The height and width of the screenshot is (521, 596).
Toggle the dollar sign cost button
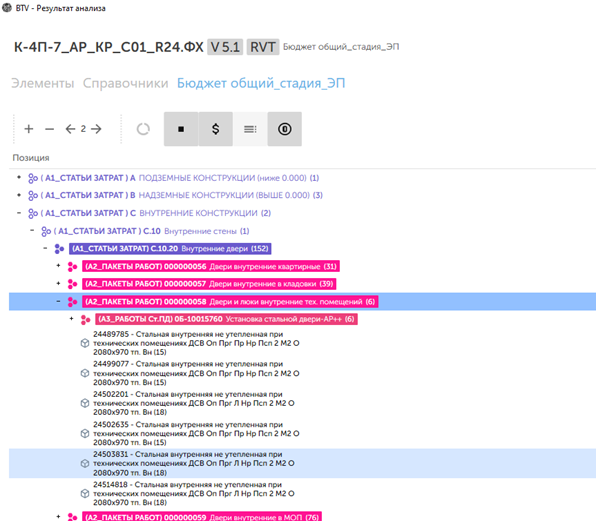[x=216, y=129]
